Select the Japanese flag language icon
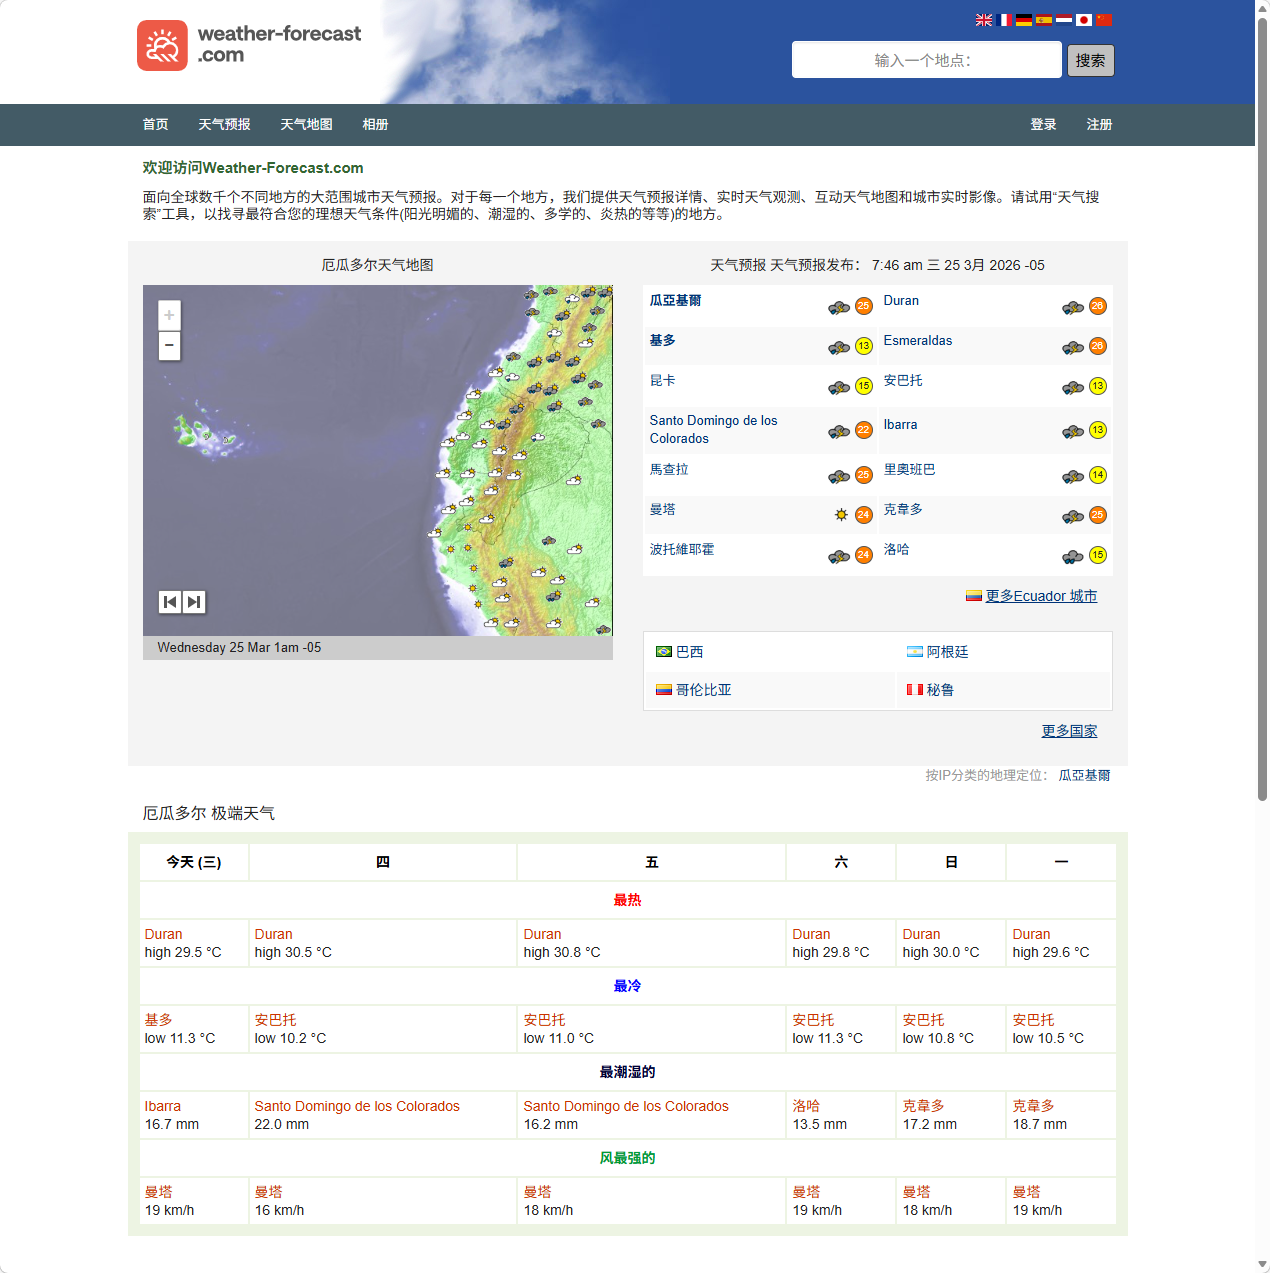Image resolution: width=1270 pixels, height=1273 pixels. [x=1084, y=19]
